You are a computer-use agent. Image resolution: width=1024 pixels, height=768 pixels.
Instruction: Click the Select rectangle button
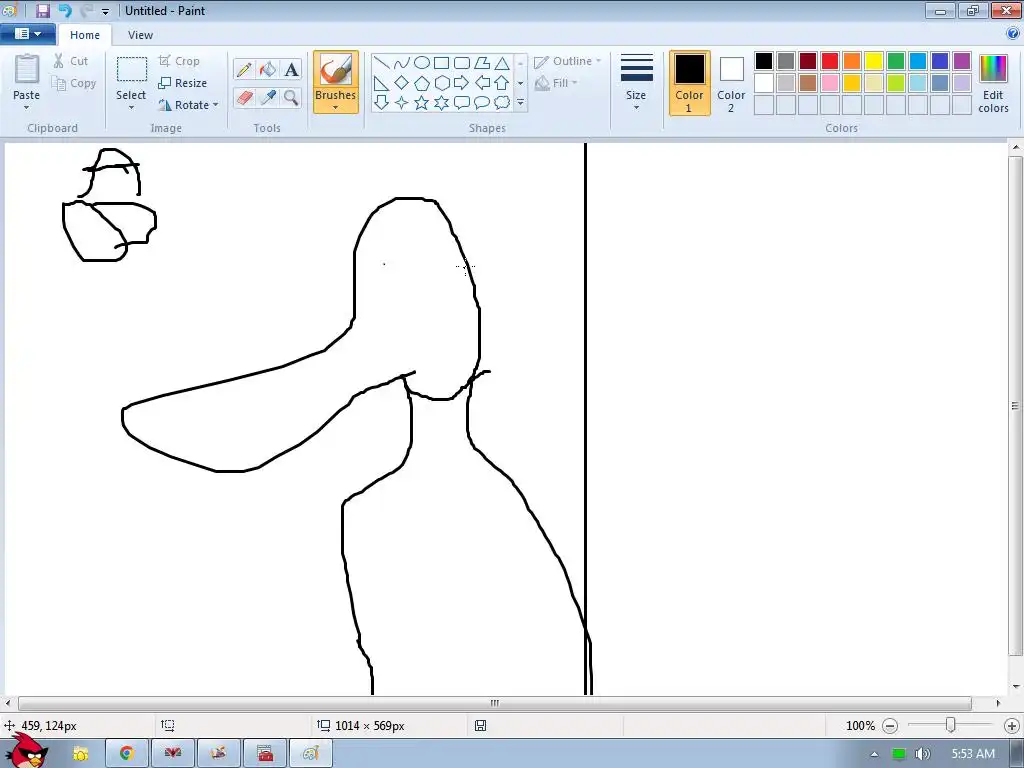131,69
